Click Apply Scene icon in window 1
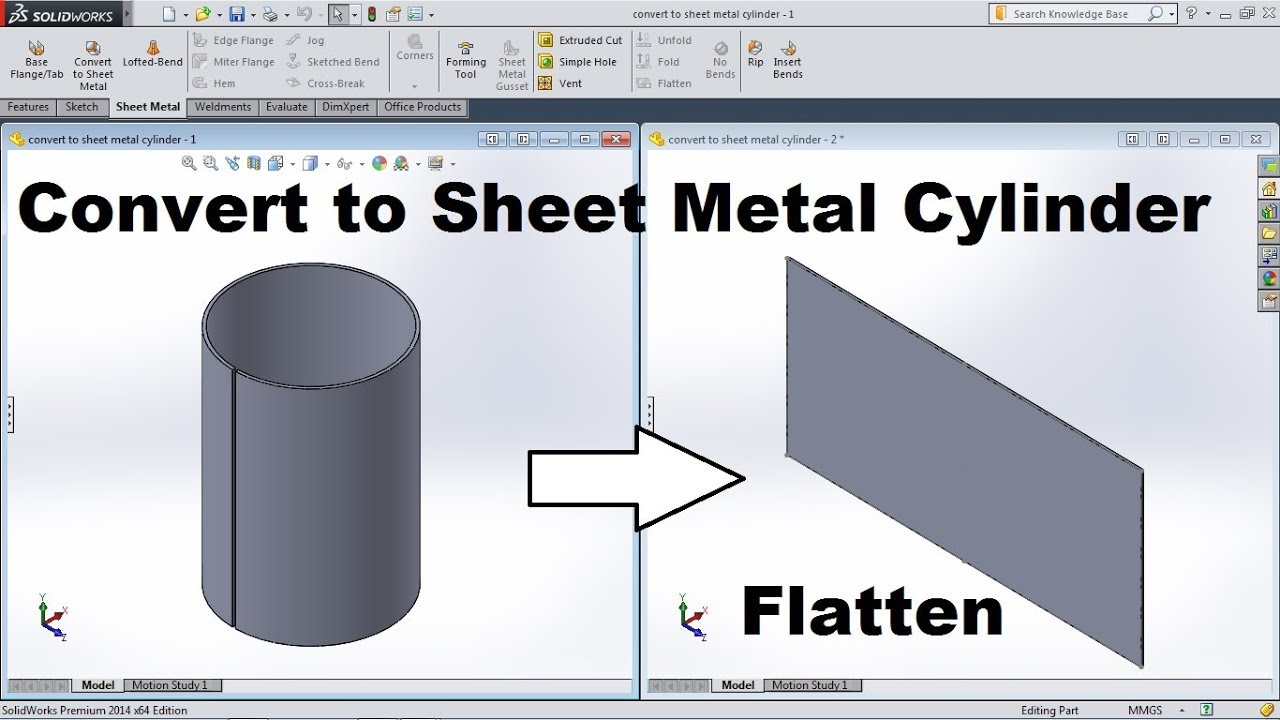Viewport: 1280px width, 720px height. (401, 163)
